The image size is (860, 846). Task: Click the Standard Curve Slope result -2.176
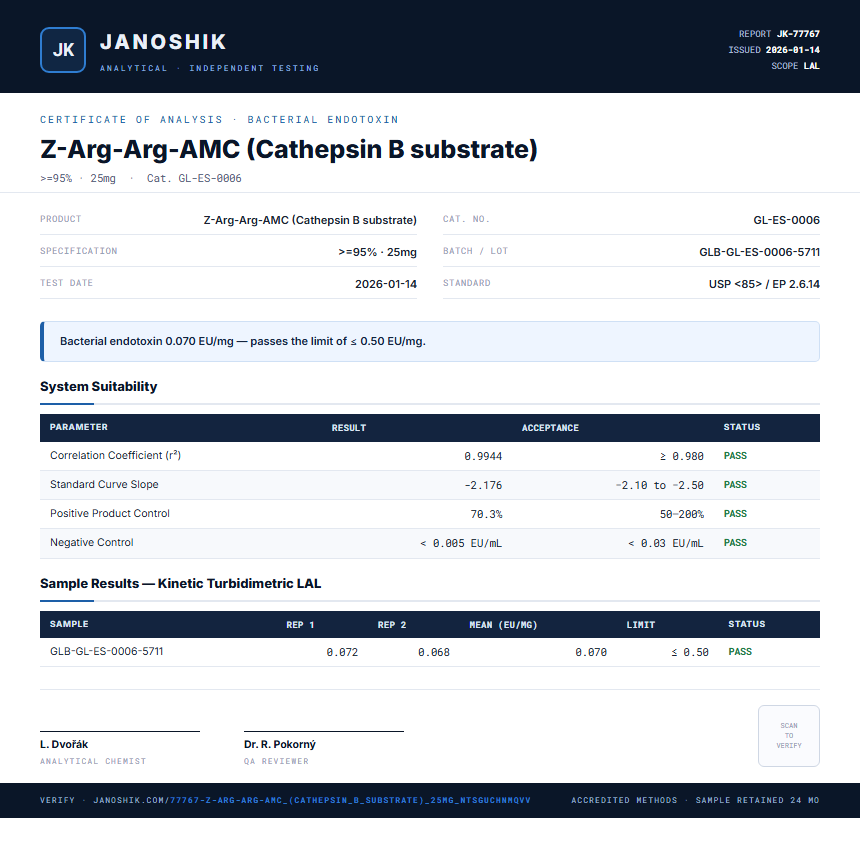click(483, 486)
